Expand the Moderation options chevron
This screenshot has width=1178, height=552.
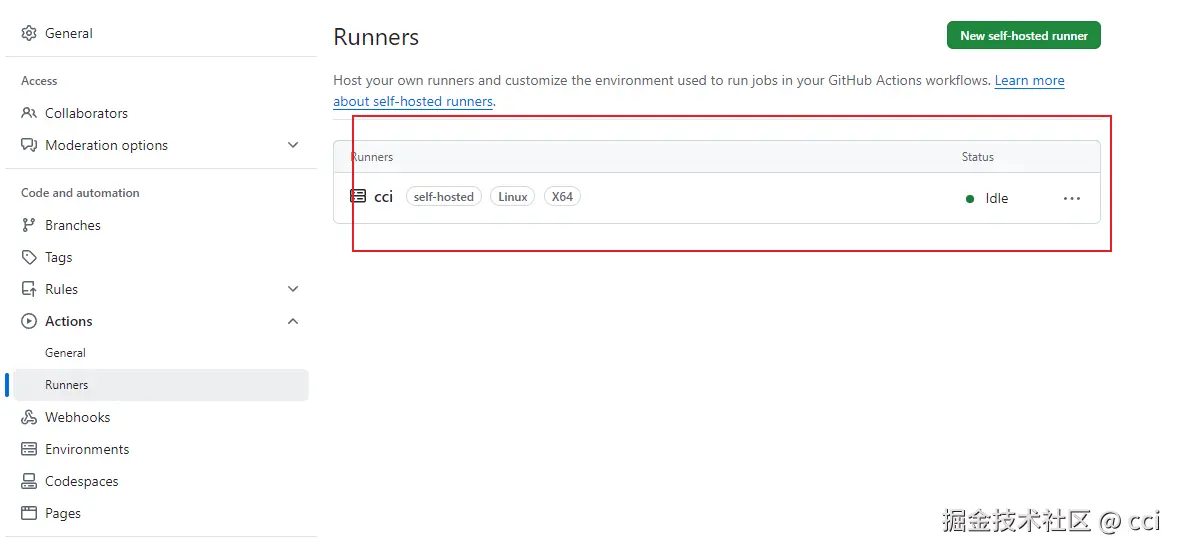click(x=293, y=145)
